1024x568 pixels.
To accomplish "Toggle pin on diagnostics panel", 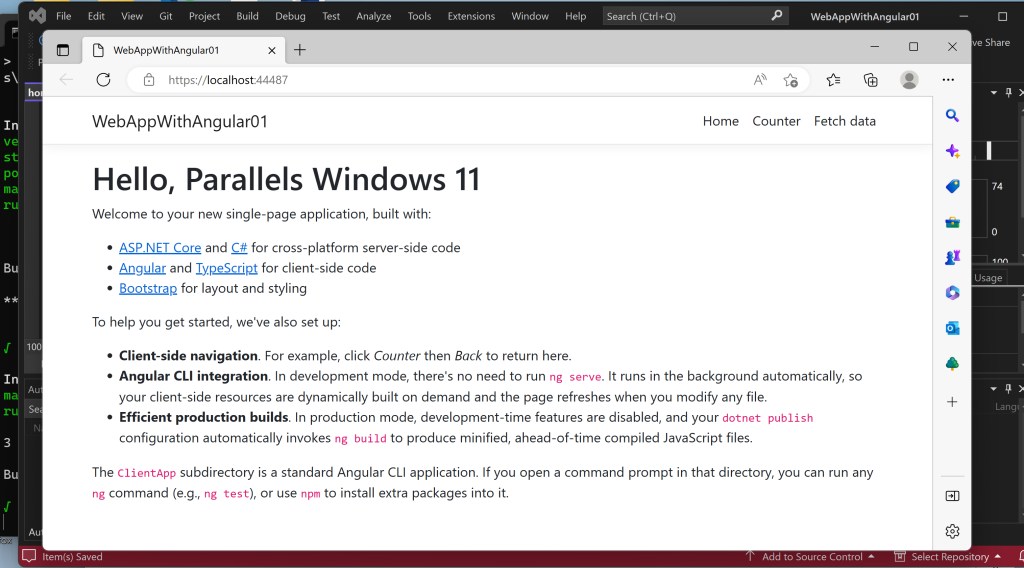I will (x=1008, y=93).
